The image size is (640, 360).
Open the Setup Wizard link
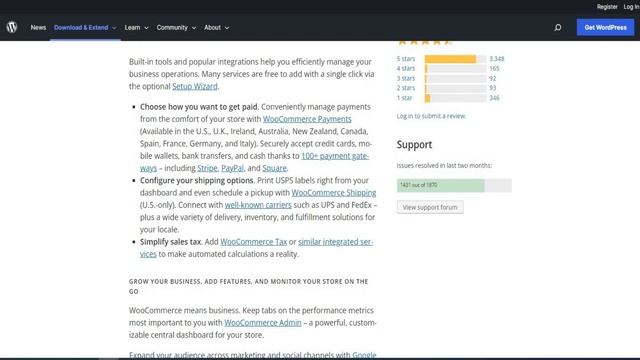195,86
